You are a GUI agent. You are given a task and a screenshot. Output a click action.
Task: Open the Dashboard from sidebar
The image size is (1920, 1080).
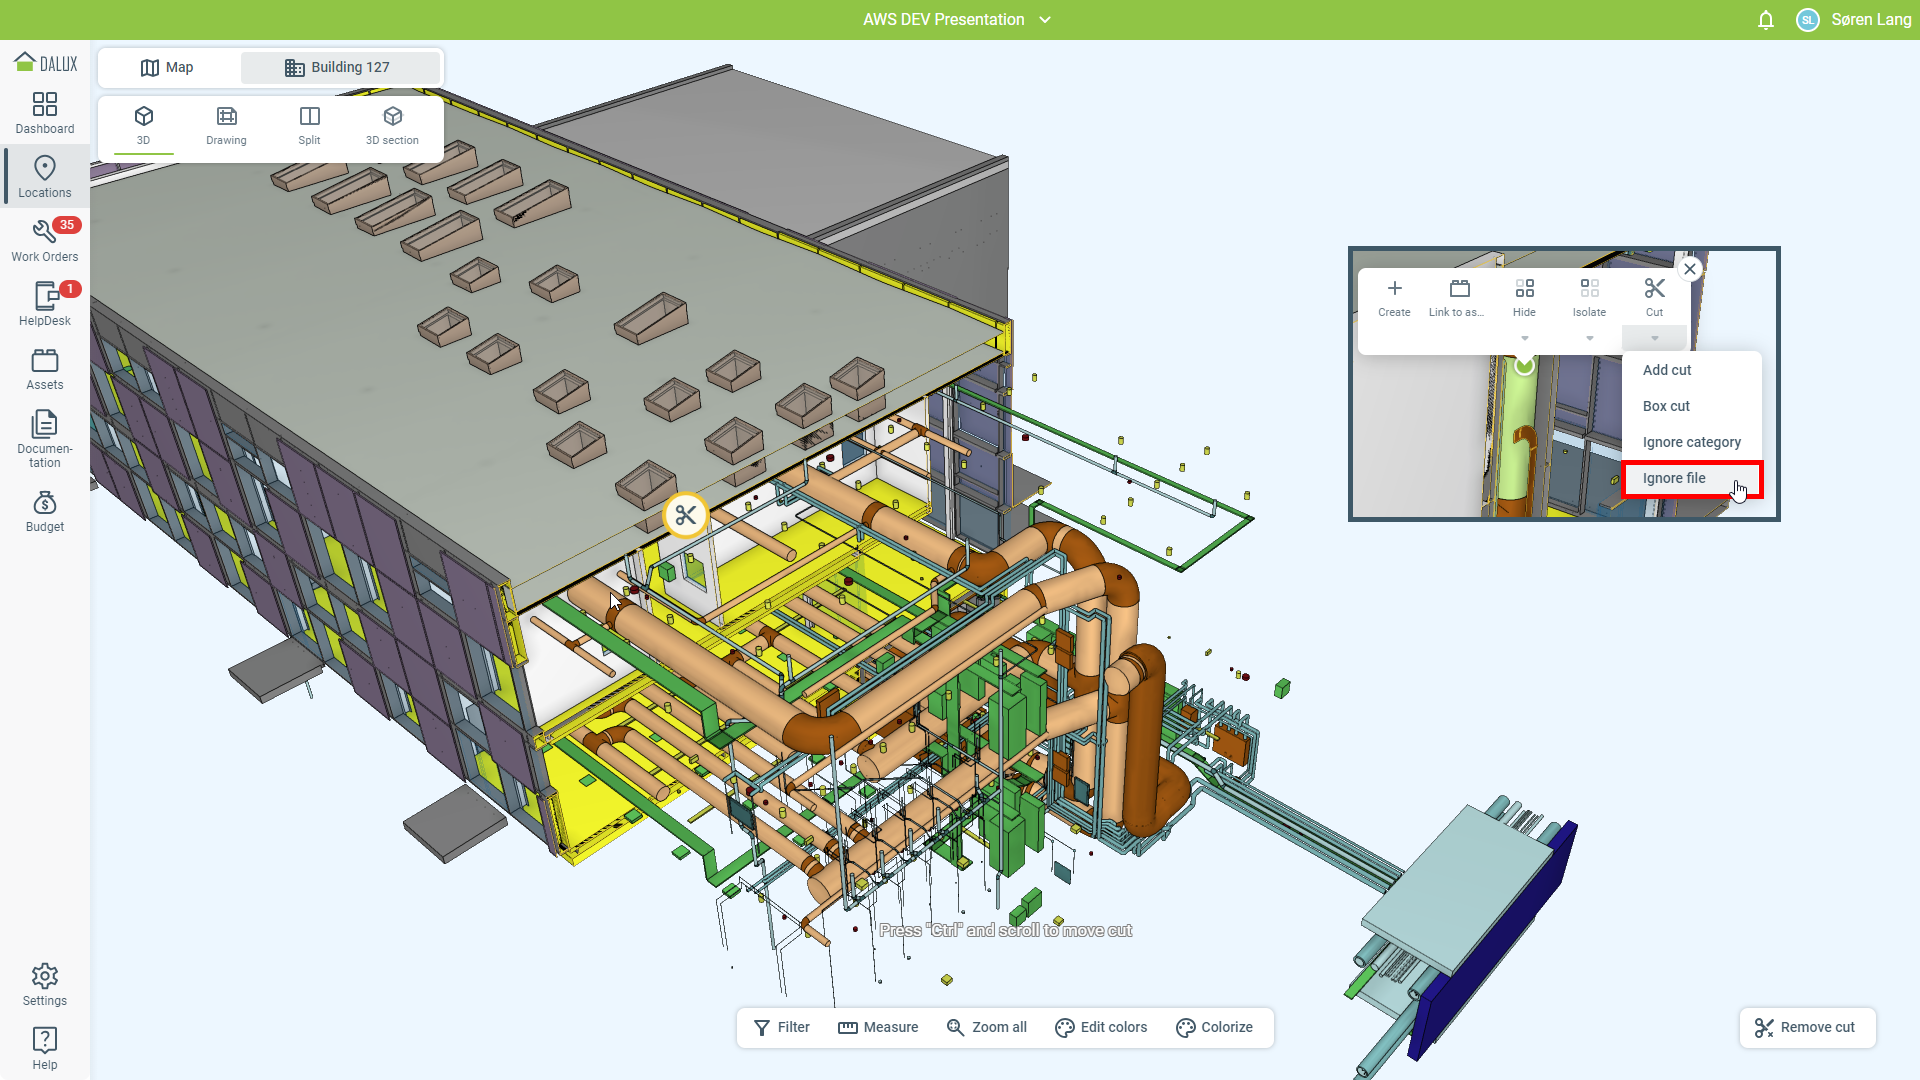45,114
